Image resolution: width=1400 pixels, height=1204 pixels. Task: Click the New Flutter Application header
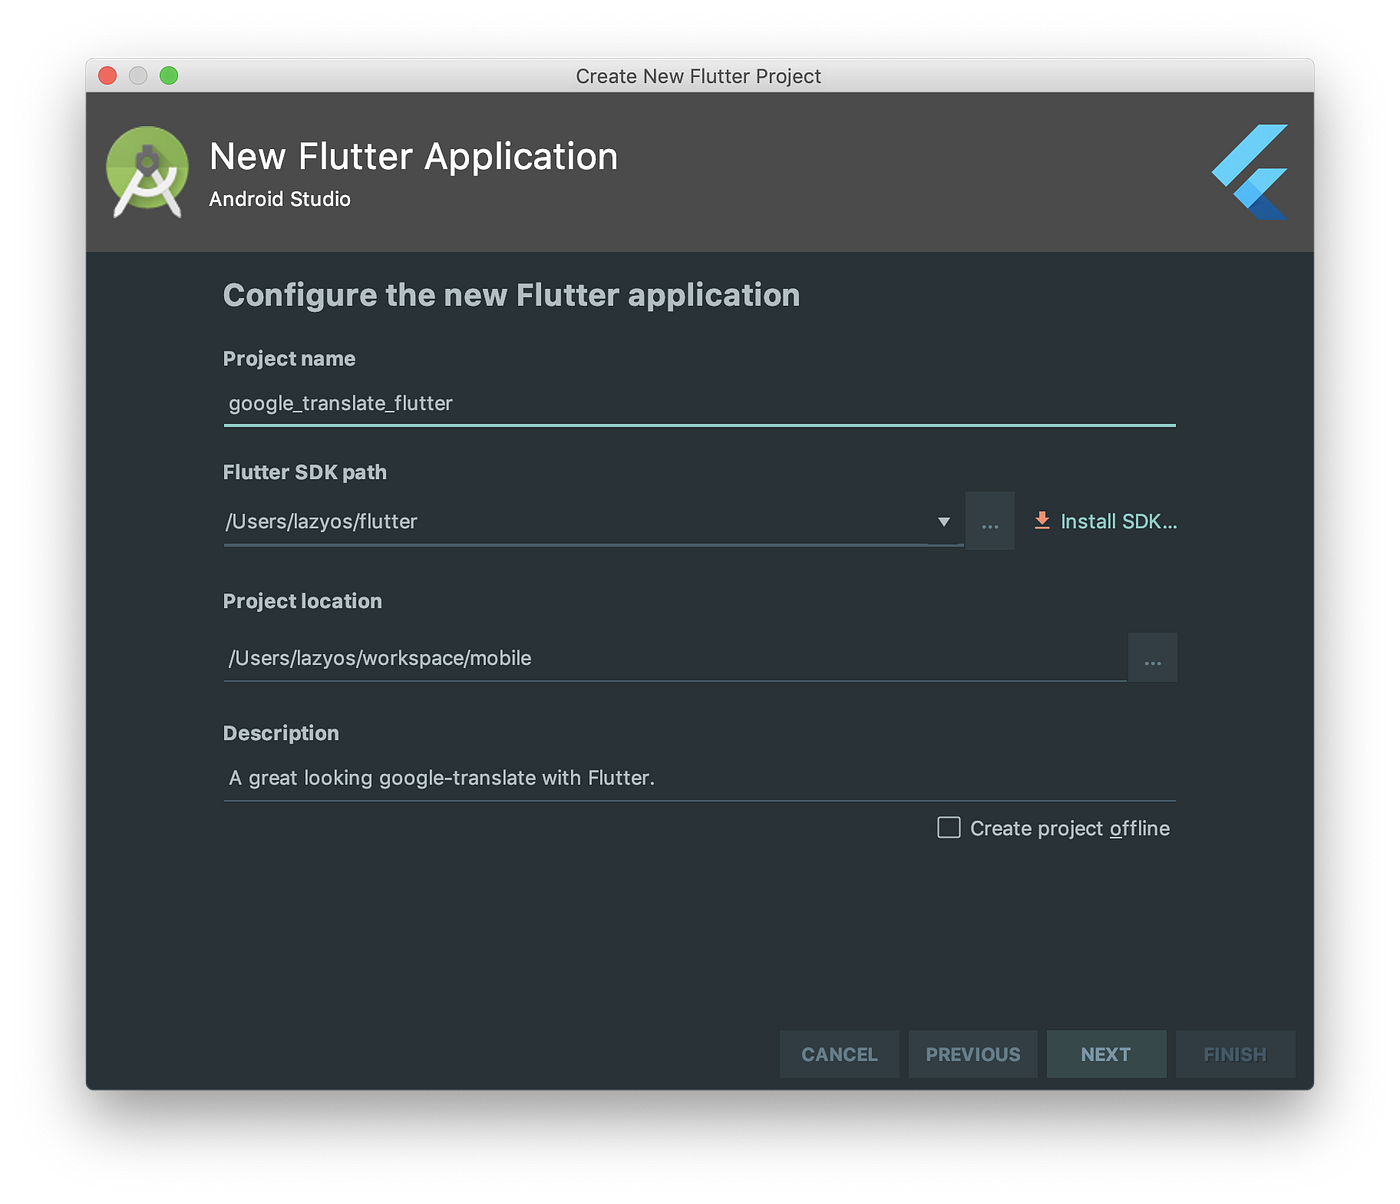(x=413, y=156)
